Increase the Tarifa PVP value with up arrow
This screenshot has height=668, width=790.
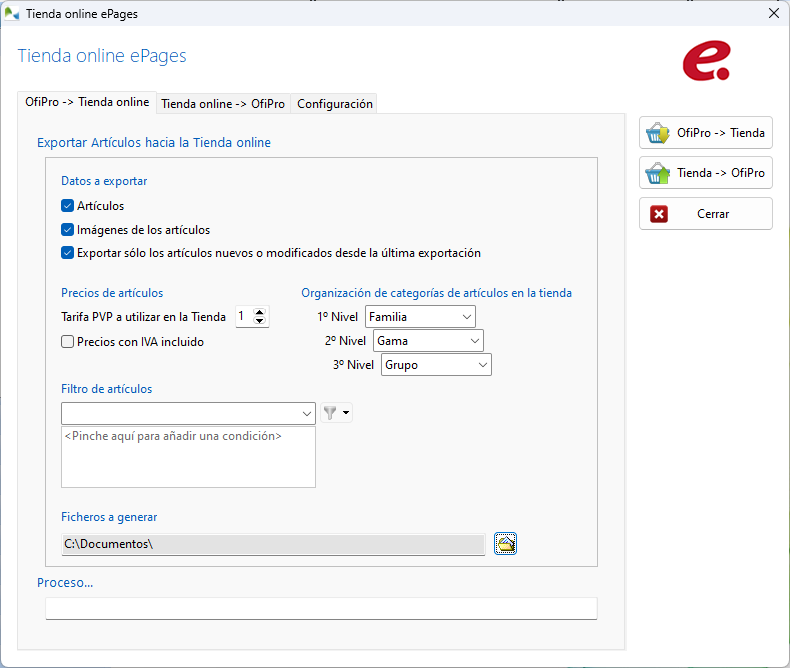click(261, 312)
